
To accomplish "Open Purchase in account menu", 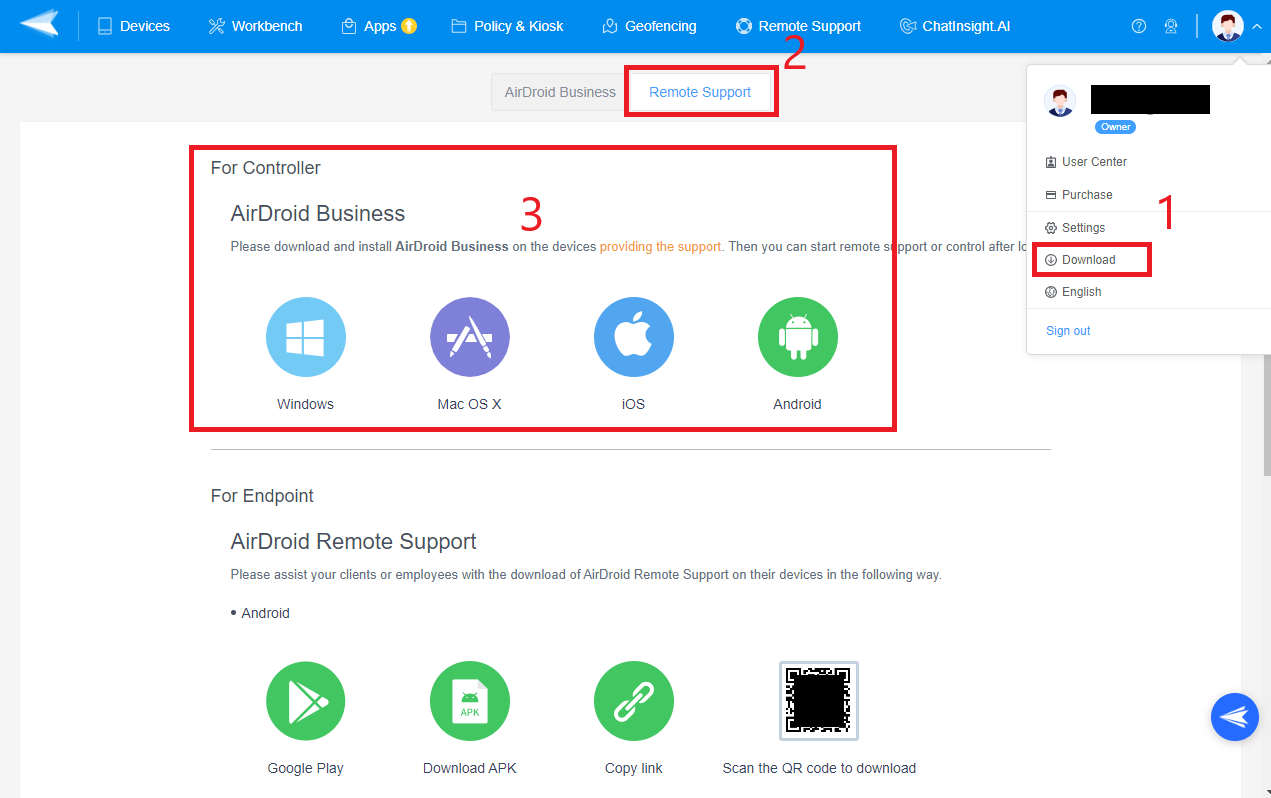I will pos(1079,195).
